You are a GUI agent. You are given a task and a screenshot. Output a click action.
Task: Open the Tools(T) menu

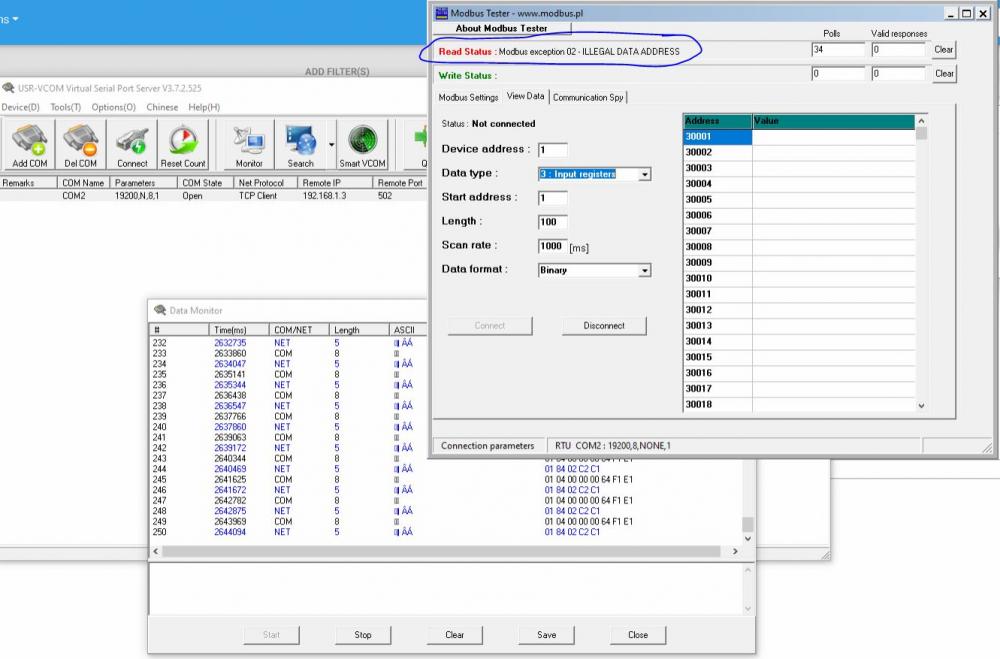point(66,107)
